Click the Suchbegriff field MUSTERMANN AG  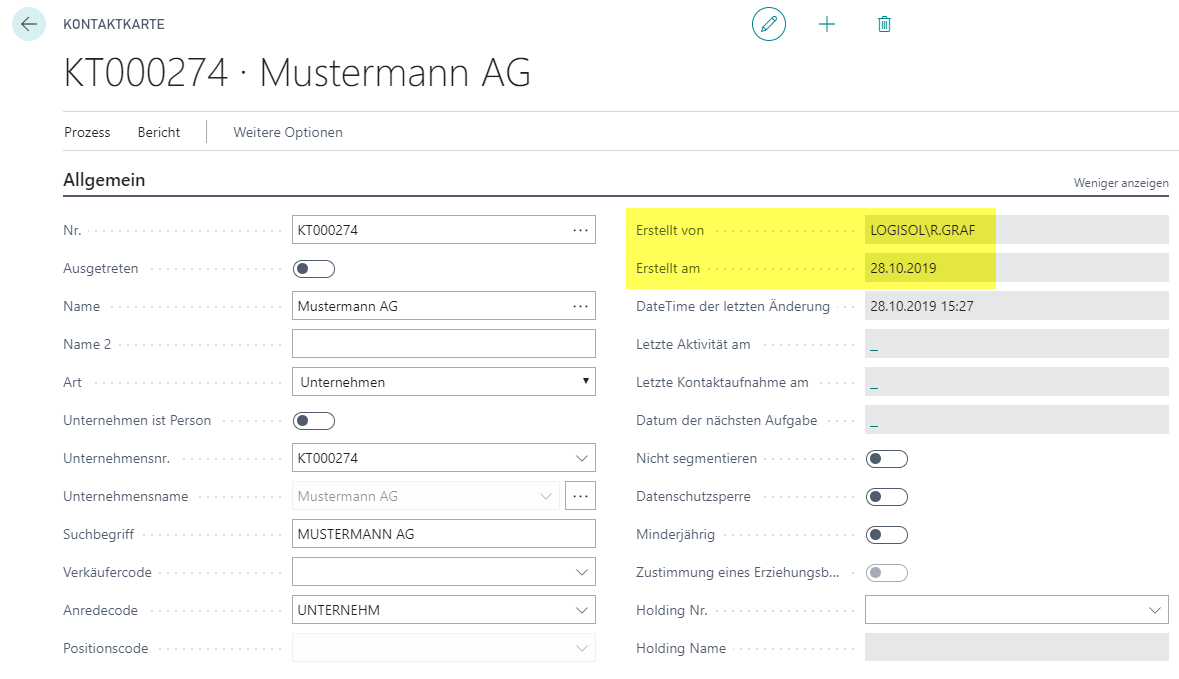[x=444, y=534]
